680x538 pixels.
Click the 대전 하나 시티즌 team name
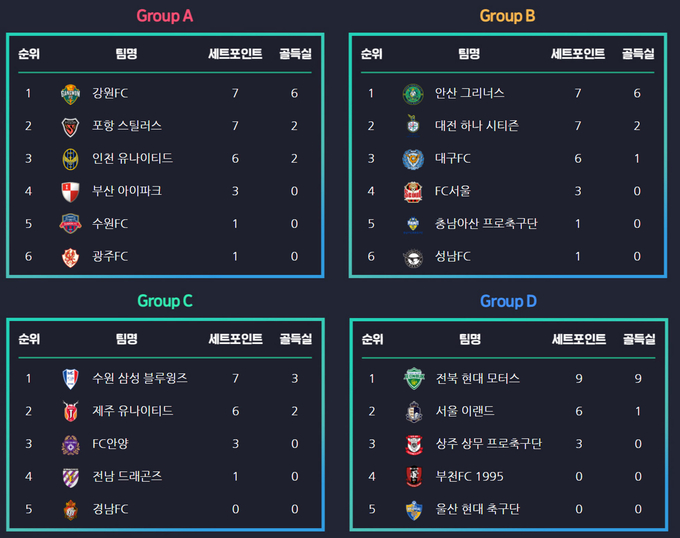477,126
